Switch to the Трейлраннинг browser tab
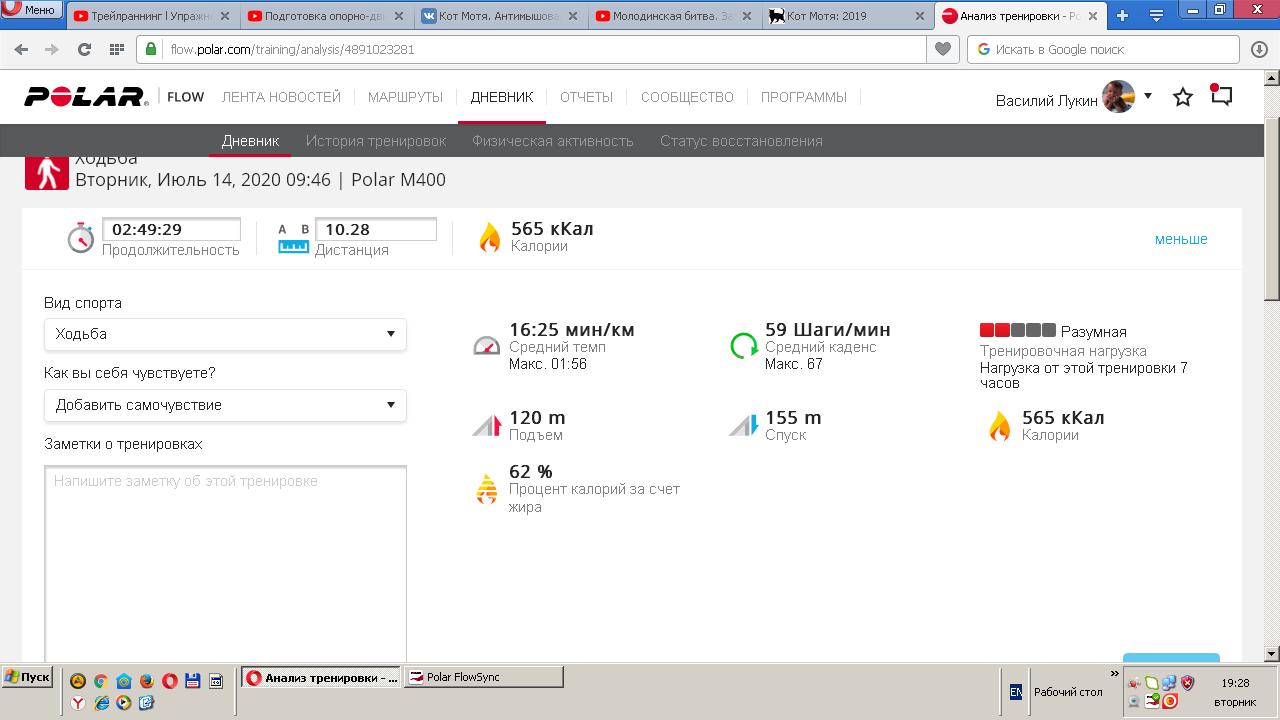The width and height of the screenshot is (1280, 720). tap(153, 16)
